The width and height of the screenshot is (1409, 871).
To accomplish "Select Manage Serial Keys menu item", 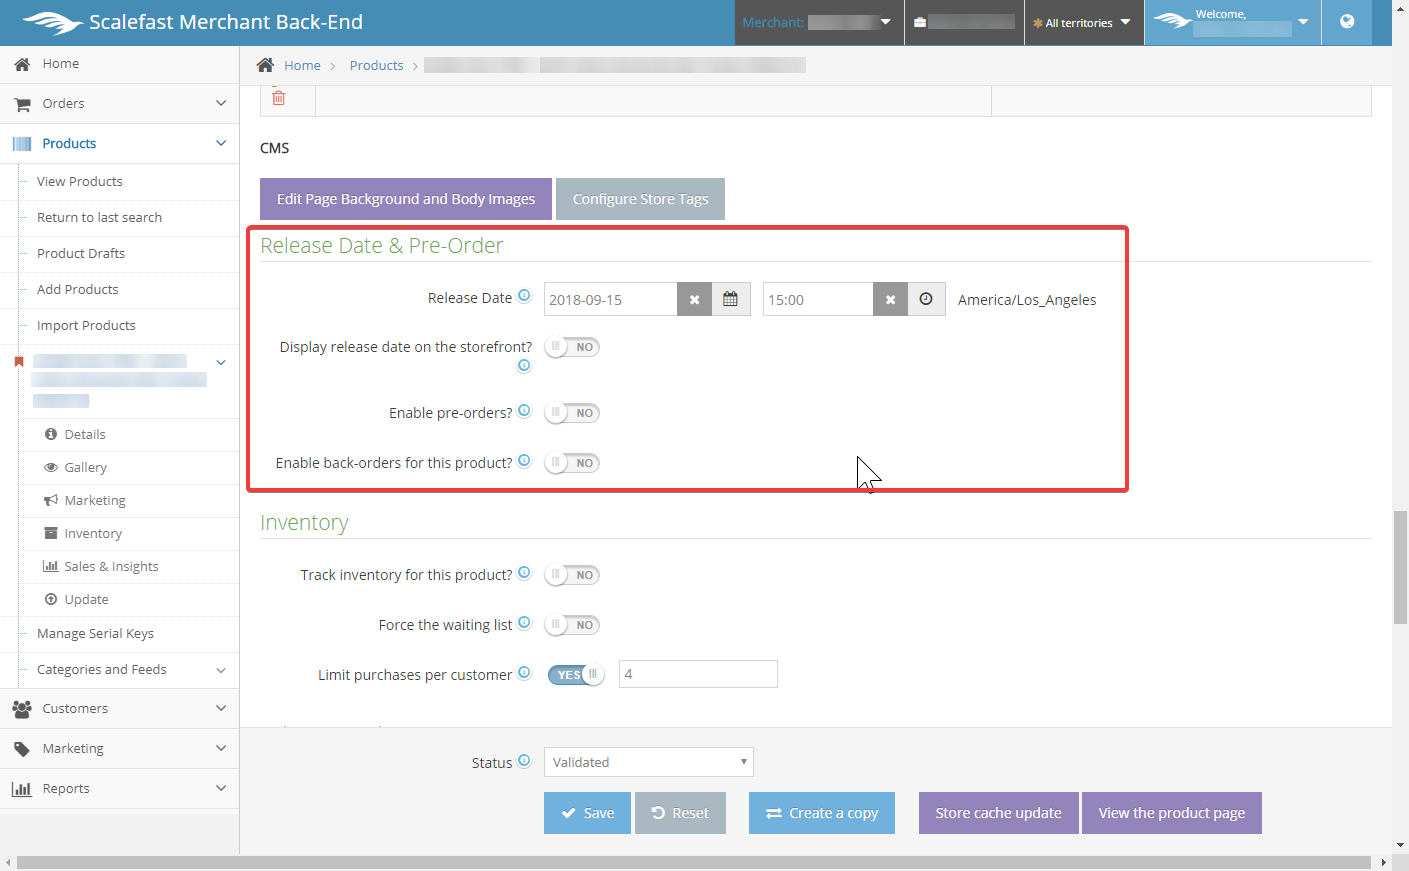I will [95, 634].
